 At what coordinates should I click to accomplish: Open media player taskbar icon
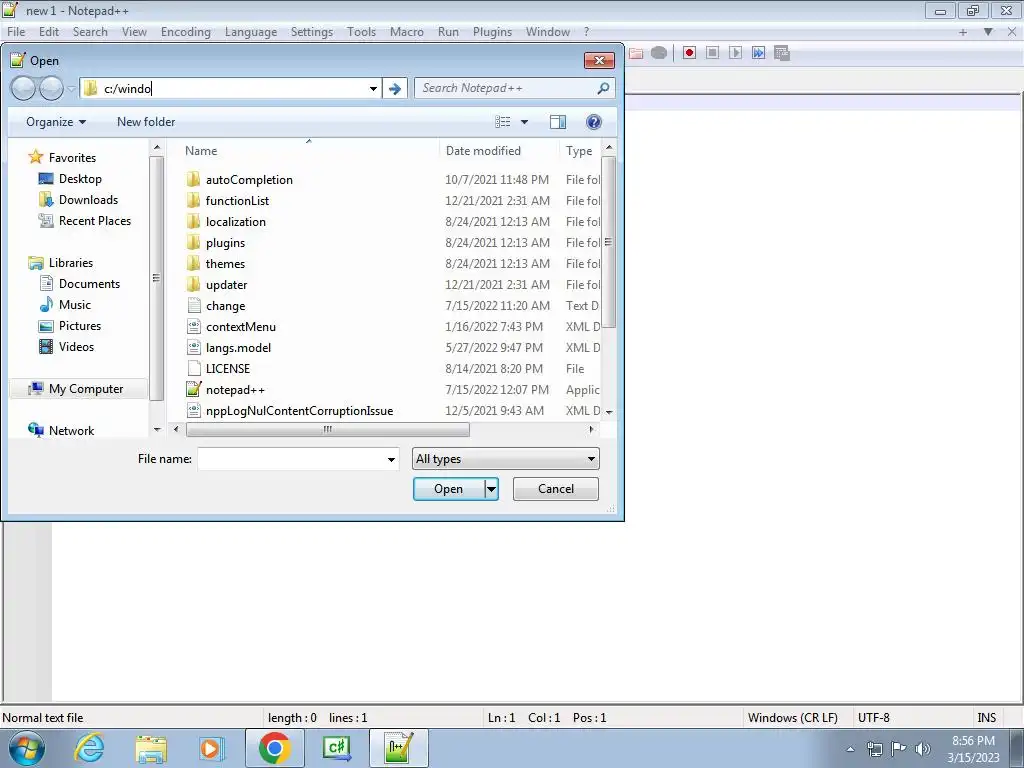[212, 748]
